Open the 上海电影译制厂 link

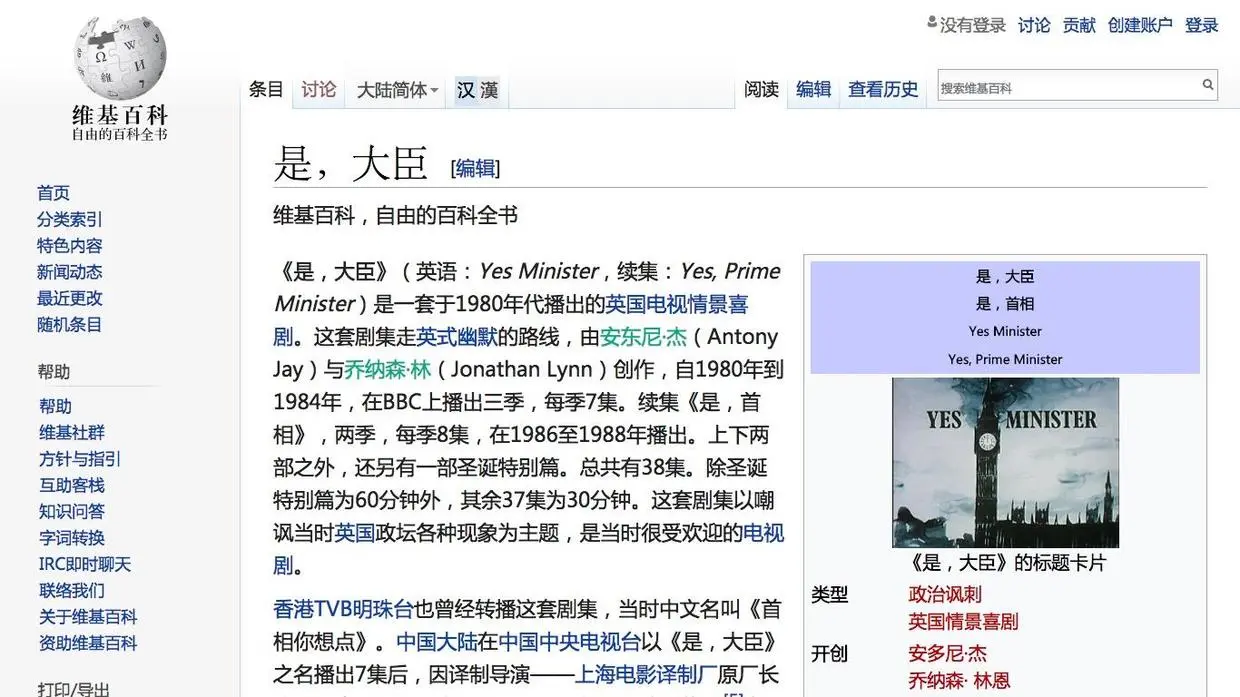coord(646,674)
